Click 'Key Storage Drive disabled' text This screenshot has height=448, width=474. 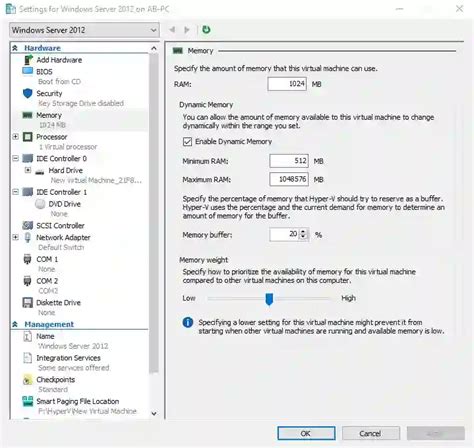pyautogui.click(x=81, y=103)
